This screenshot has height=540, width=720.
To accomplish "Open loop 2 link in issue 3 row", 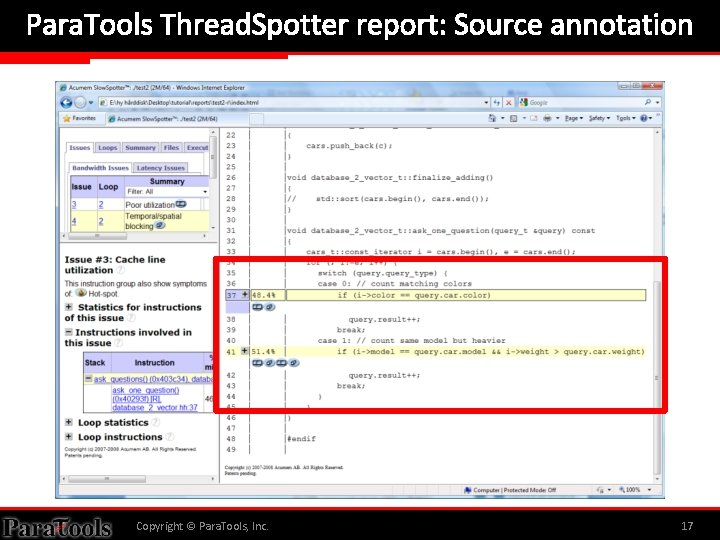I will [x=101, y=205].
